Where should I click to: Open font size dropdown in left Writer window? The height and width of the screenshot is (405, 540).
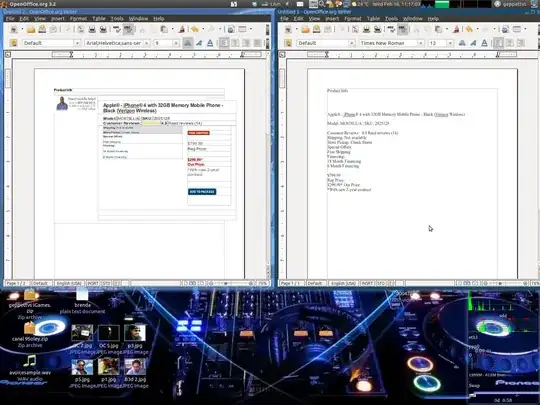(176, 43)
